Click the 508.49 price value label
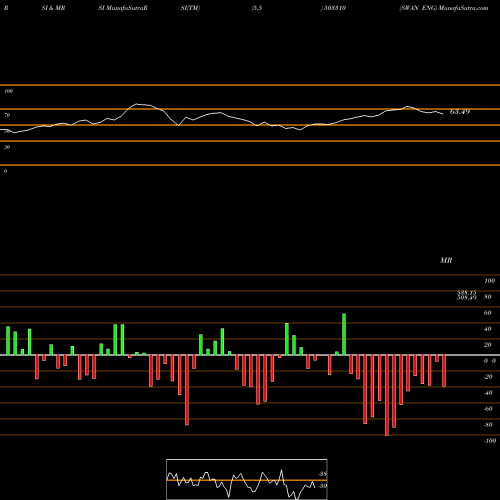 (x=467, y=297)
